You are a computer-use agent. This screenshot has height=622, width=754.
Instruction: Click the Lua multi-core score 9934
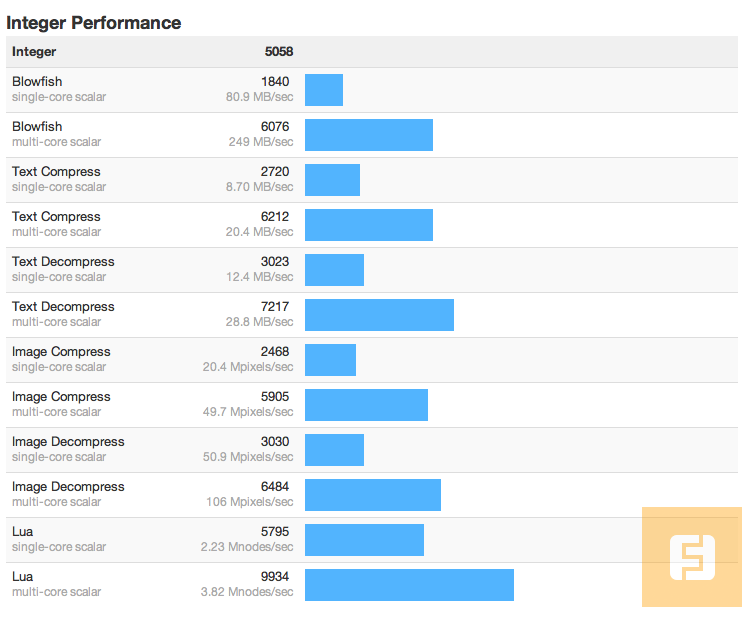point(274,577)
